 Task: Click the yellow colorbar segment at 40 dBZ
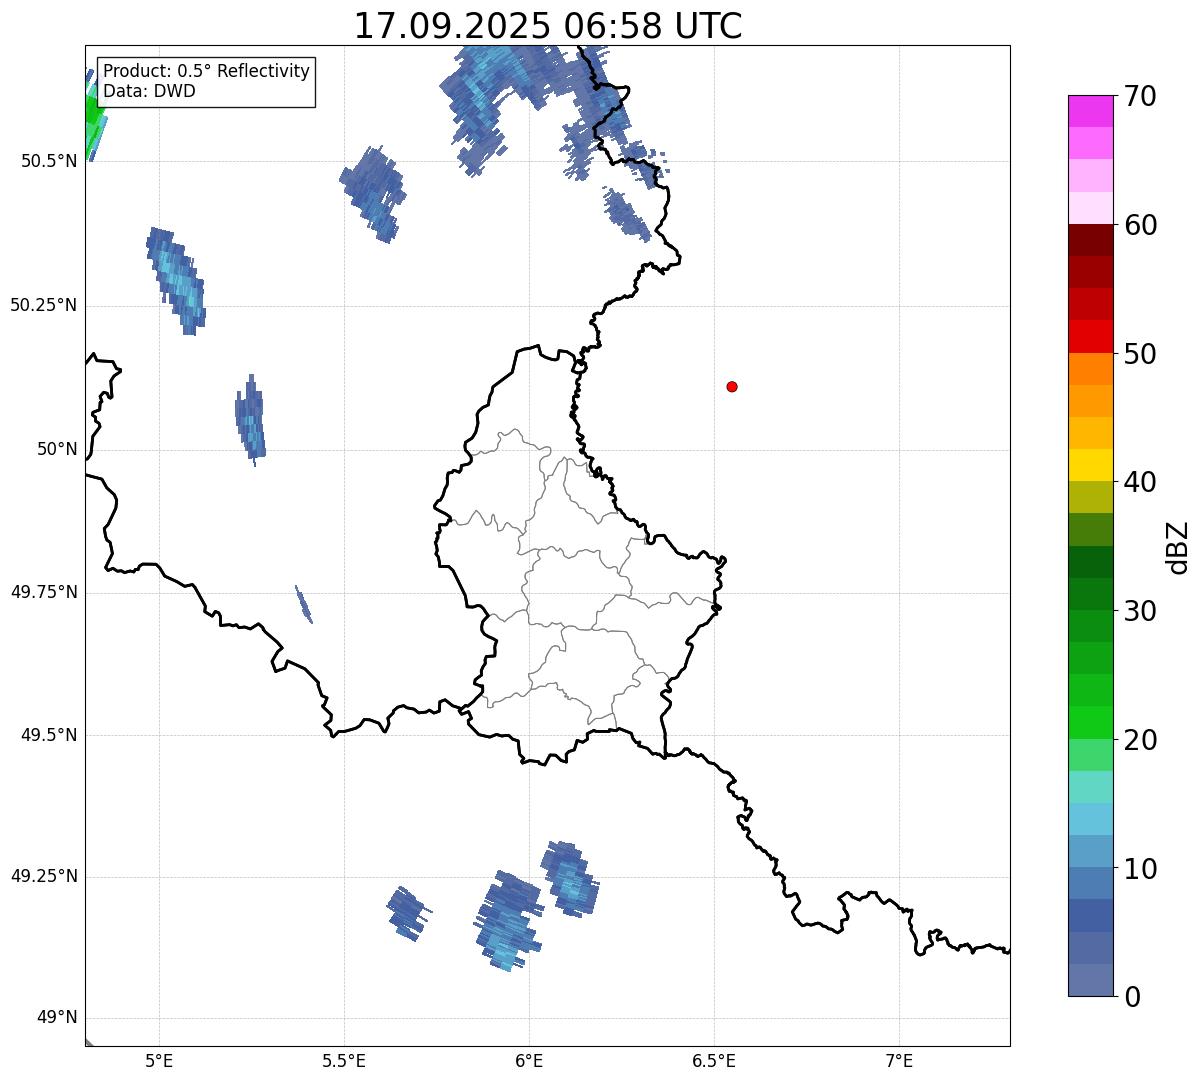tap(1090, 465)
